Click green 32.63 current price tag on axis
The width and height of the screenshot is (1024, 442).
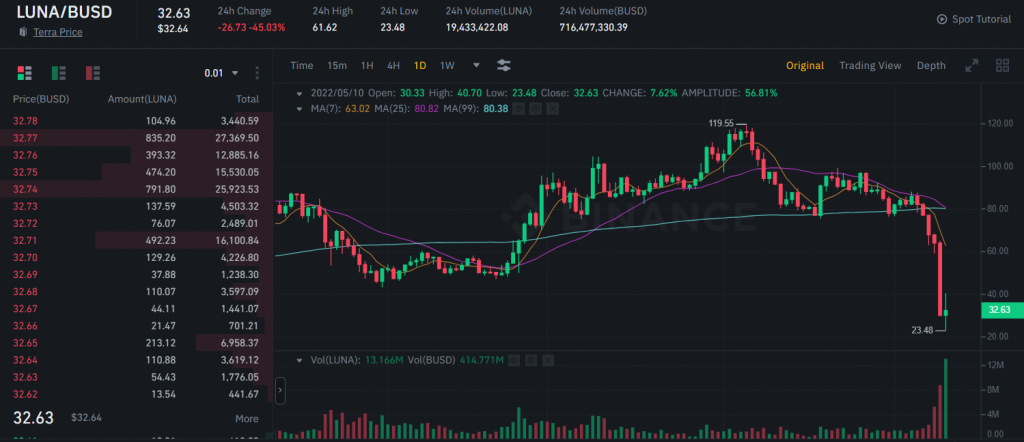click(x=1000, y=310)
